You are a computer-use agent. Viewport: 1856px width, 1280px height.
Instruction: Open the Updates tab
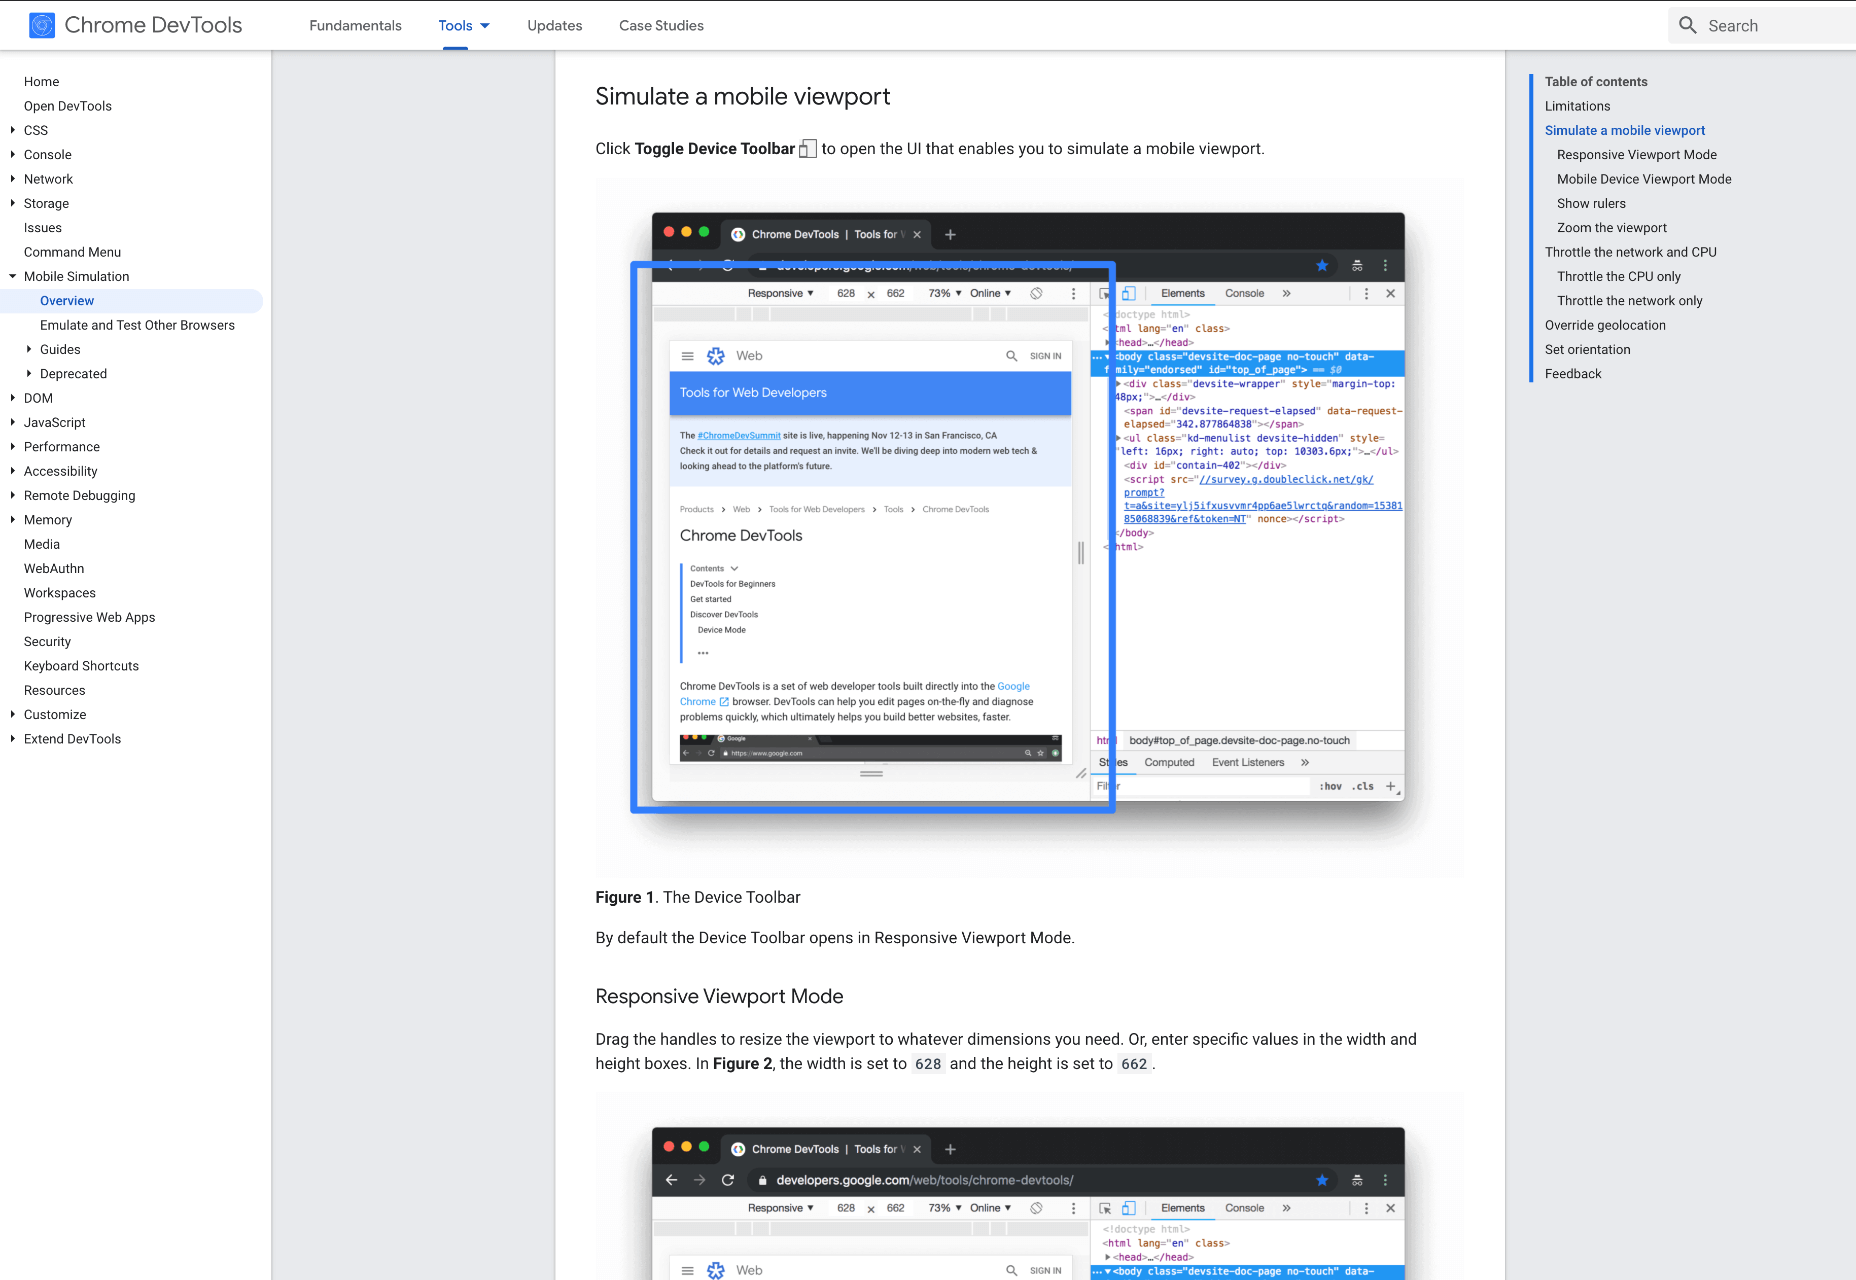[555, 25]
